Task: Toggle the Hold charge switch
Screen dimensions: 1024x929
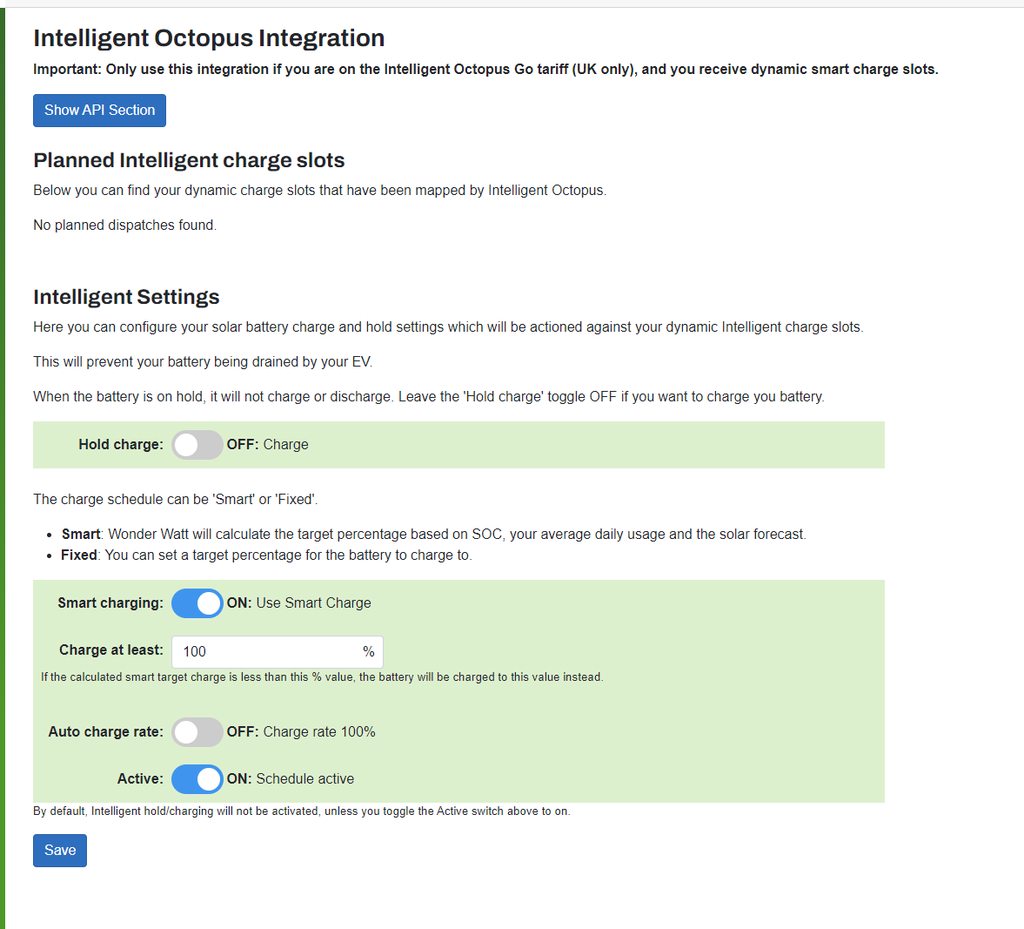Action: (x=197, y=445)
